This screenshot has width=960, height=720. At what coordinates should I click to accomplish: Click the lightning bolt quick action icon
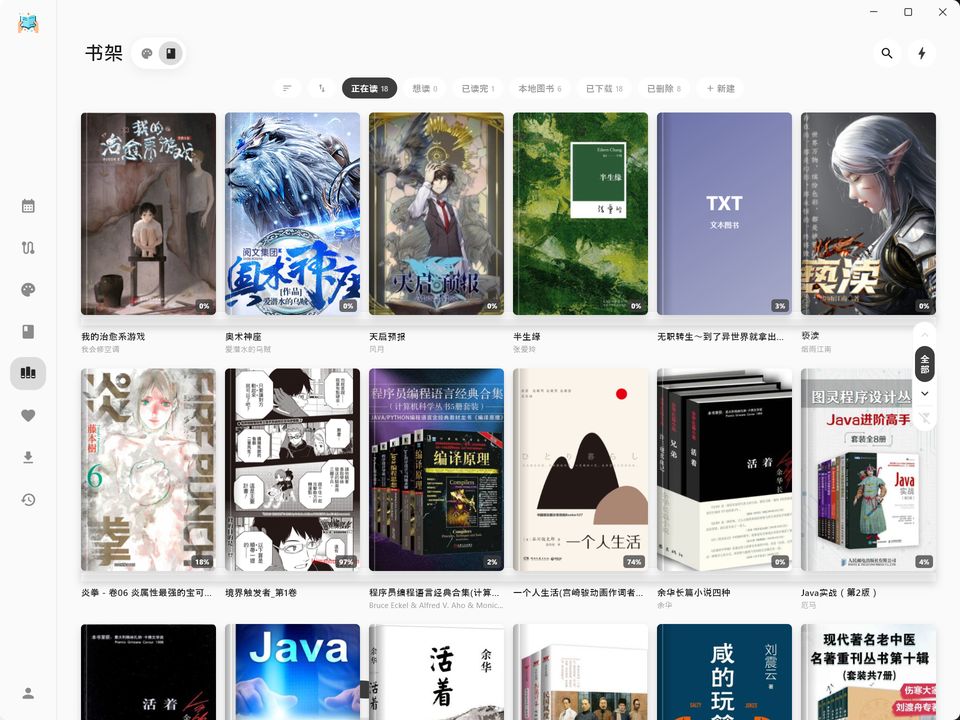click(922, 53)
